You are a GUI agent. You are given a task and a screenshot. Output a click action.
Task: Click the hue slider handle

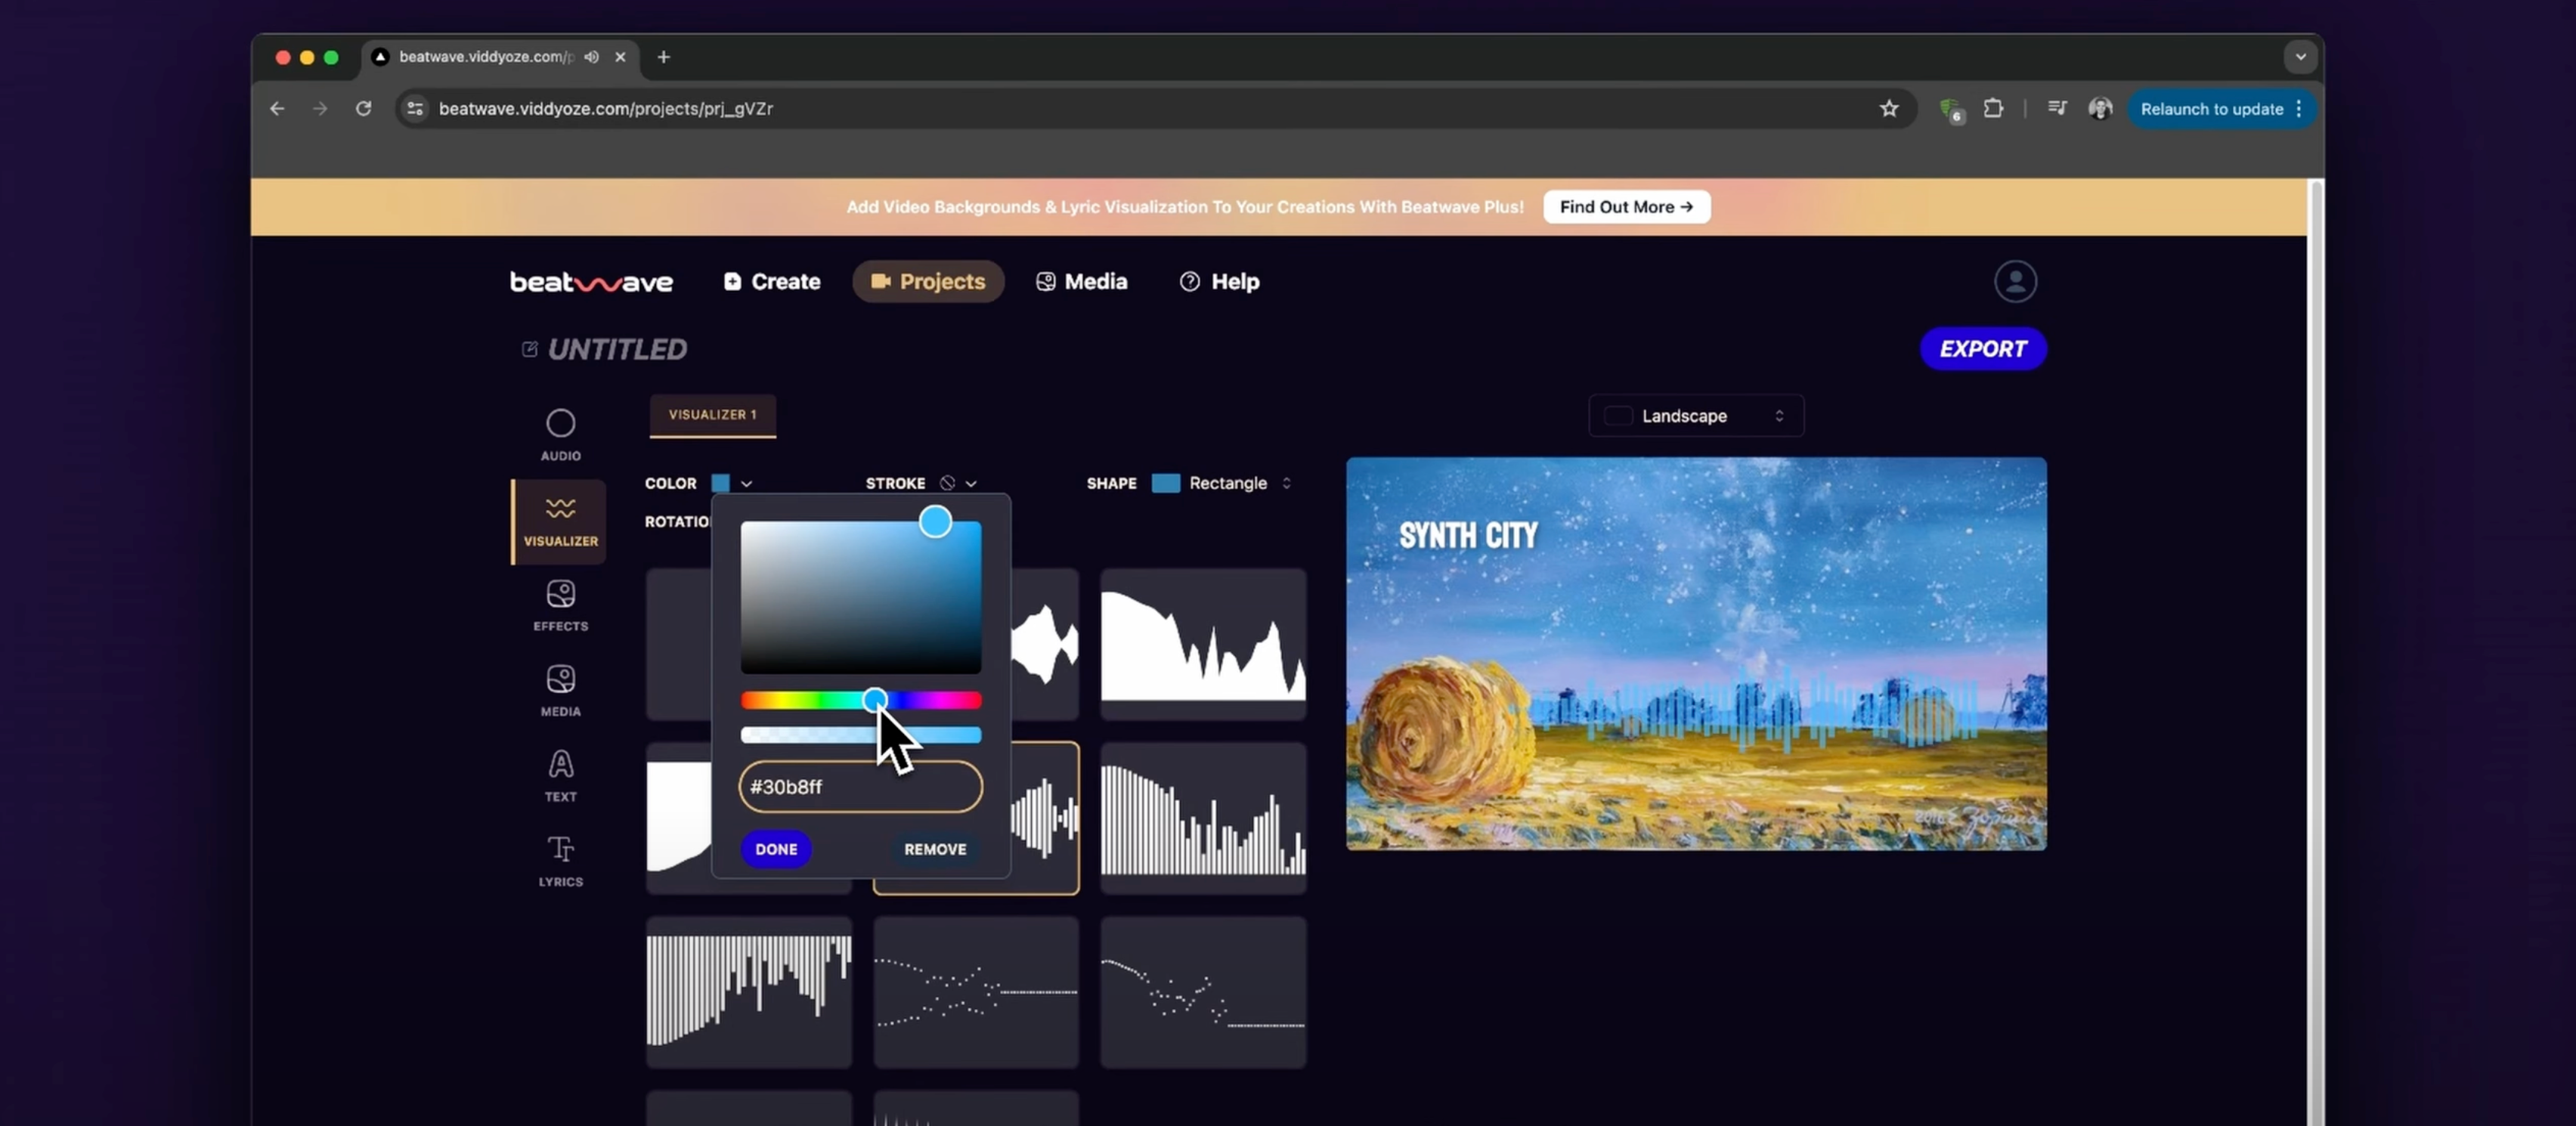pos(874,700)
